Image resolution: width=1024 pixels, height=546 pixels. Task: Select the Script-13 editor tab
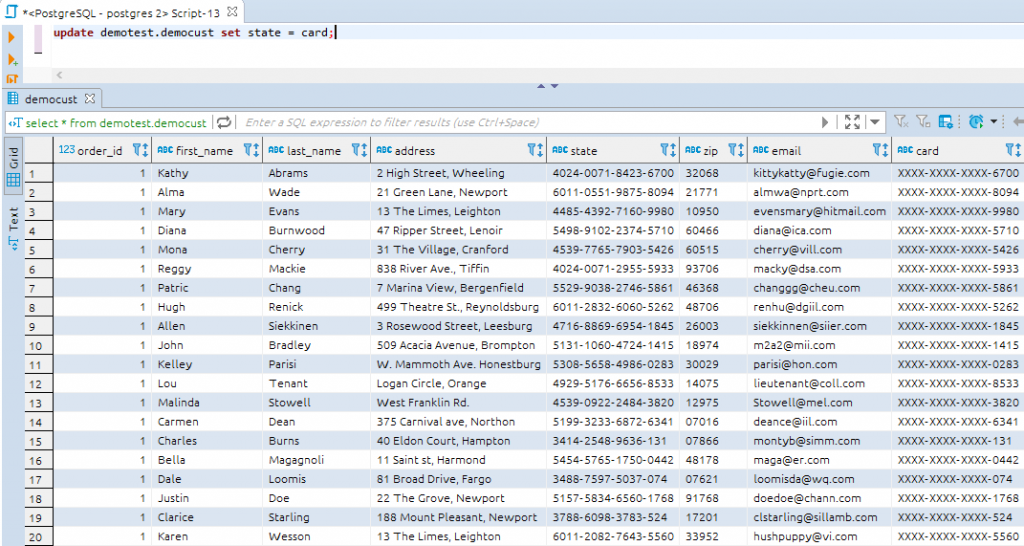pos(120,12)
